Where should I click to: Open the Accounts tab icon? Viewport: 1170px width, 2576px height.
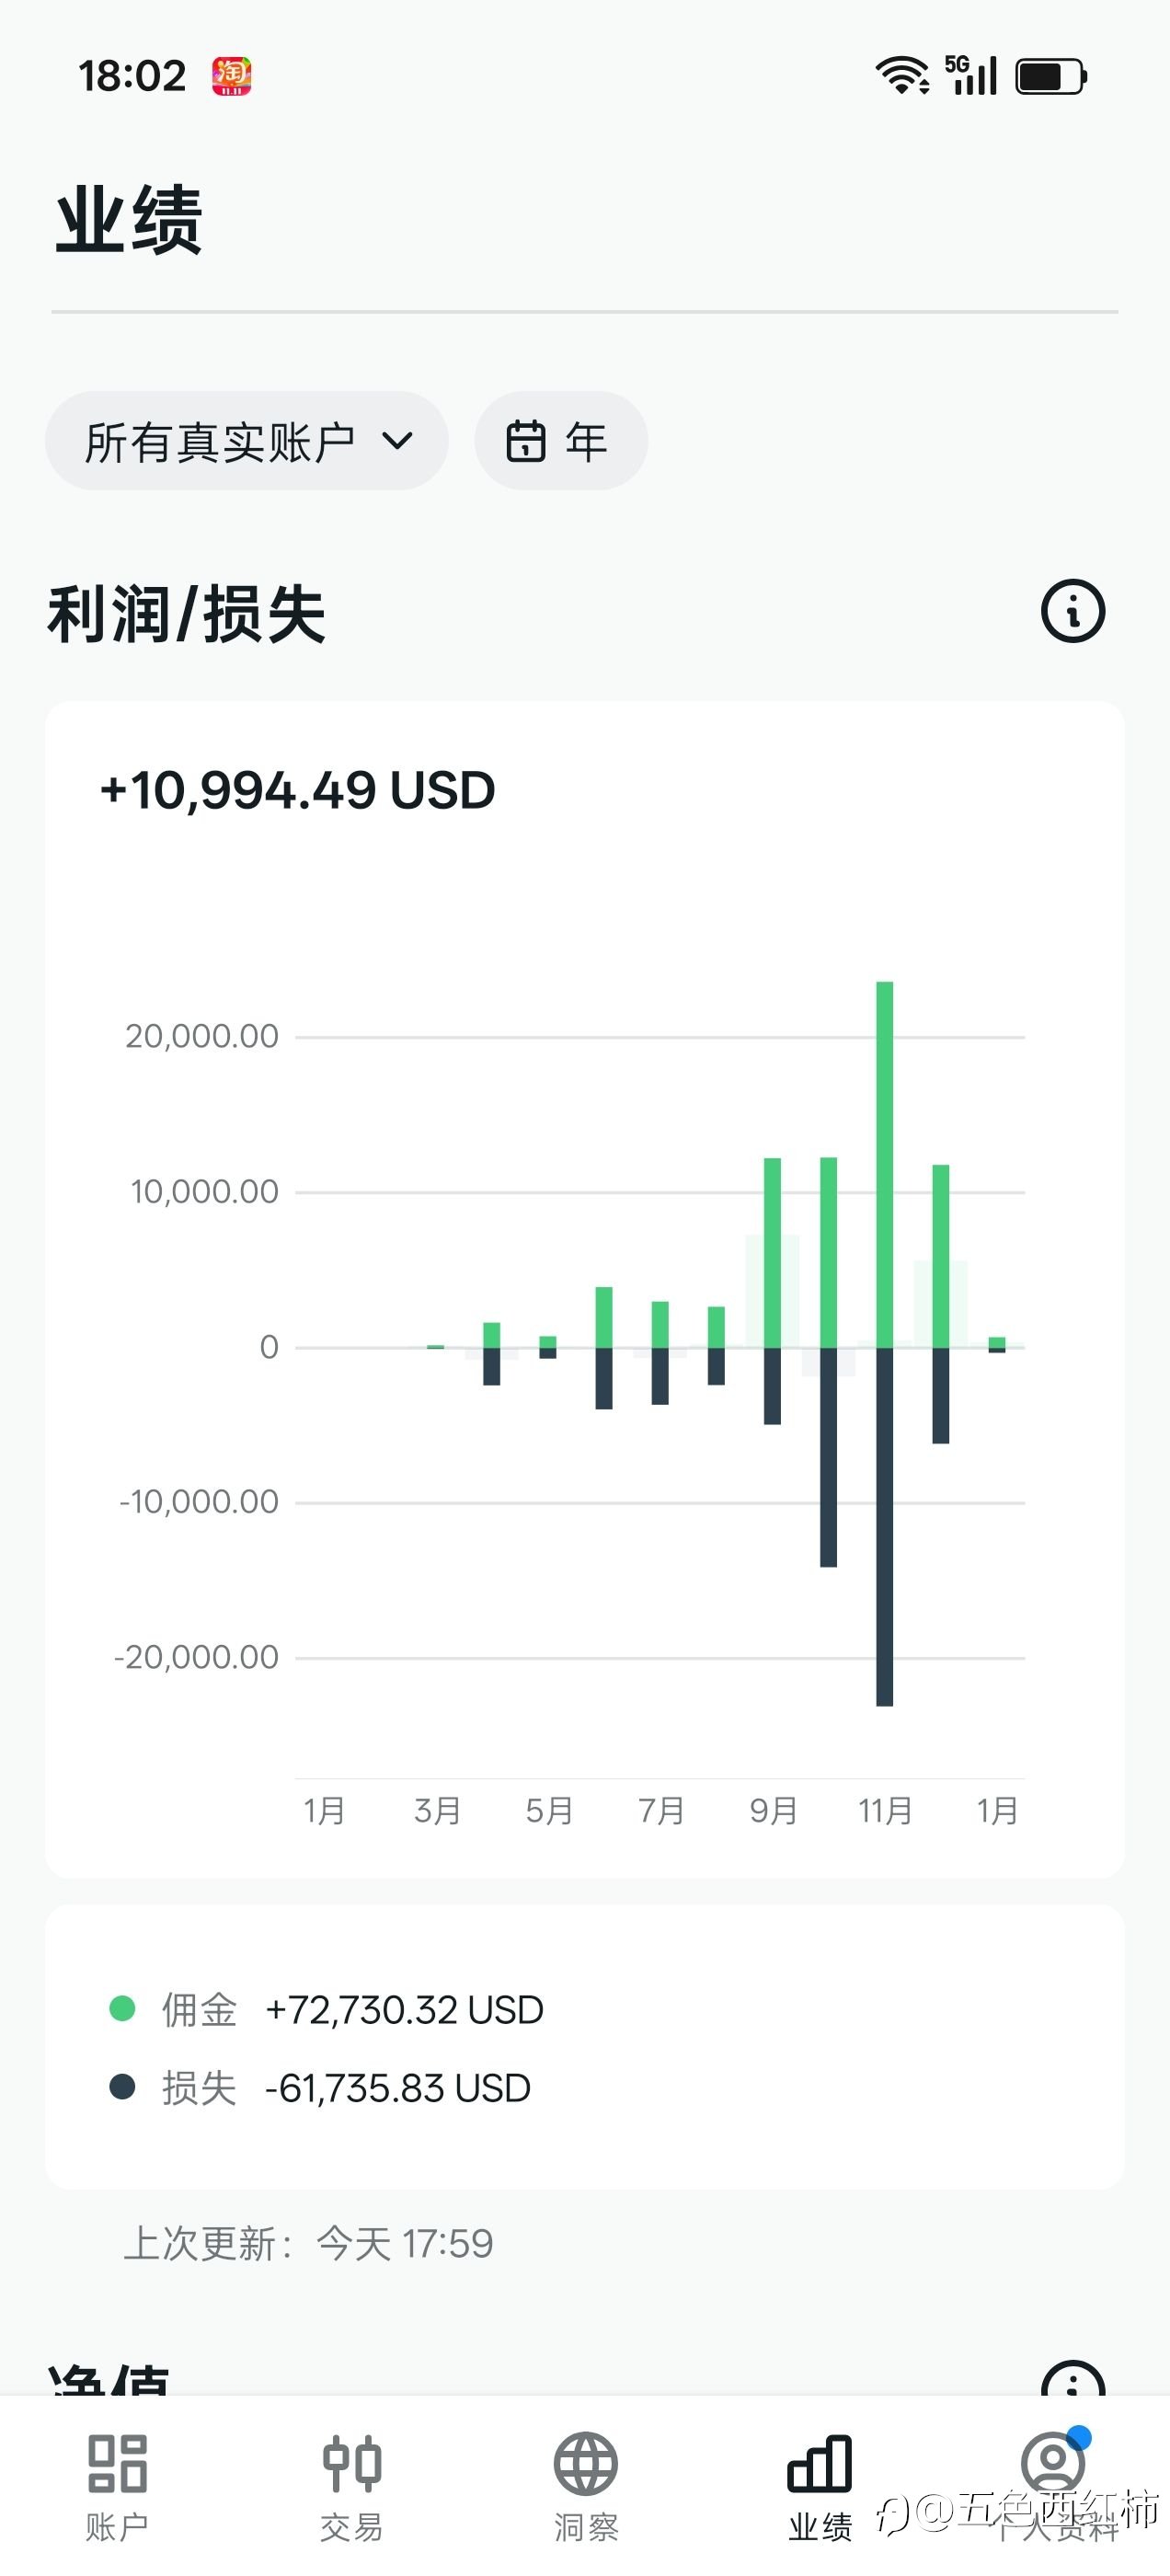point(117,2463)
